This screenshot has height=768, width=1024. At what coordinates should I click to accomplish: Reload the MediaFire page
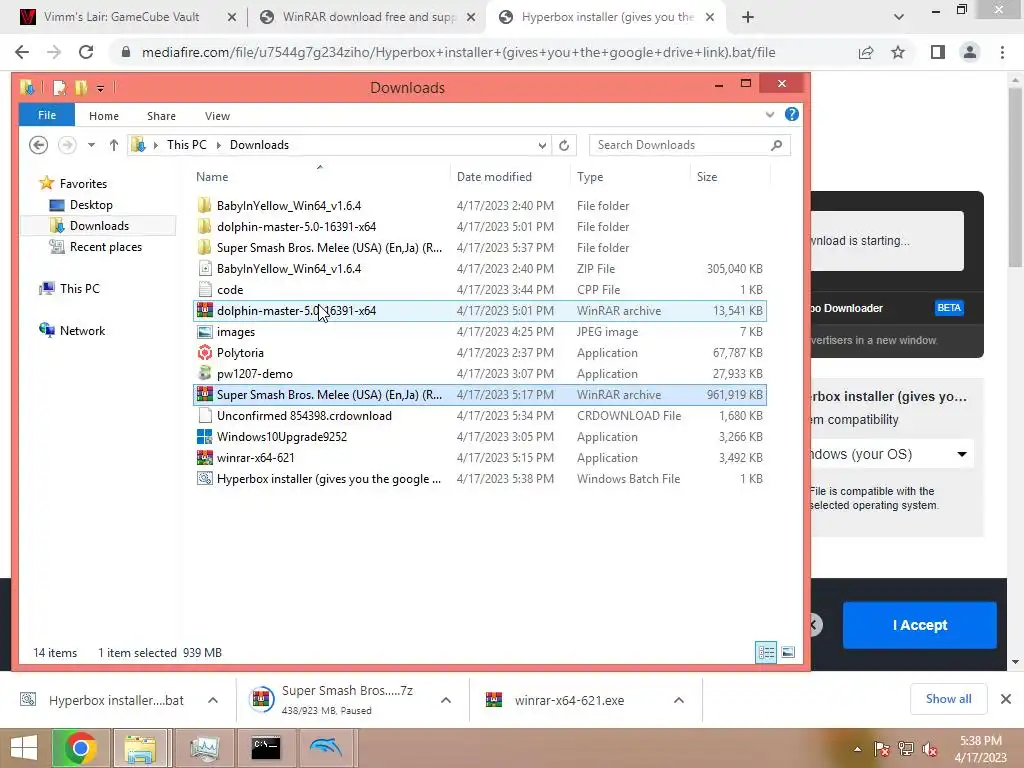click(x=86, y=52)
